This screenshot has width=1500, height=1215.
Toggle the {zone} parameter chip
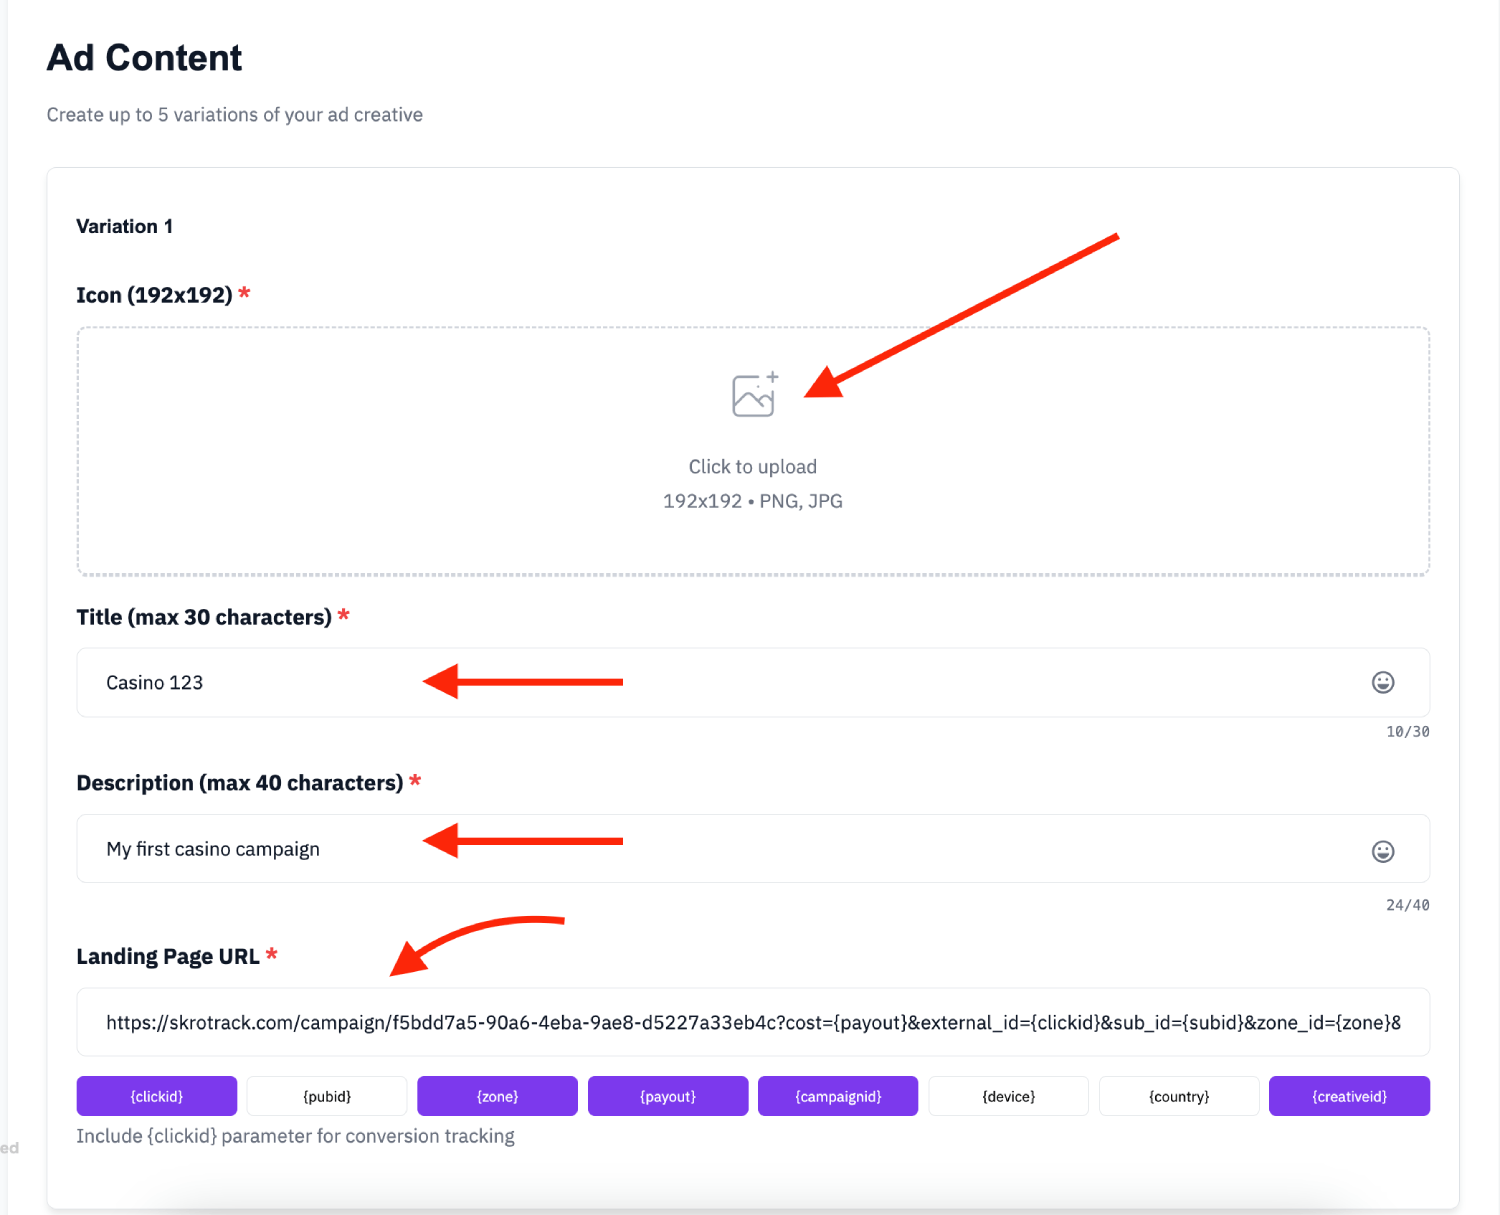[x=497, y=1096]
